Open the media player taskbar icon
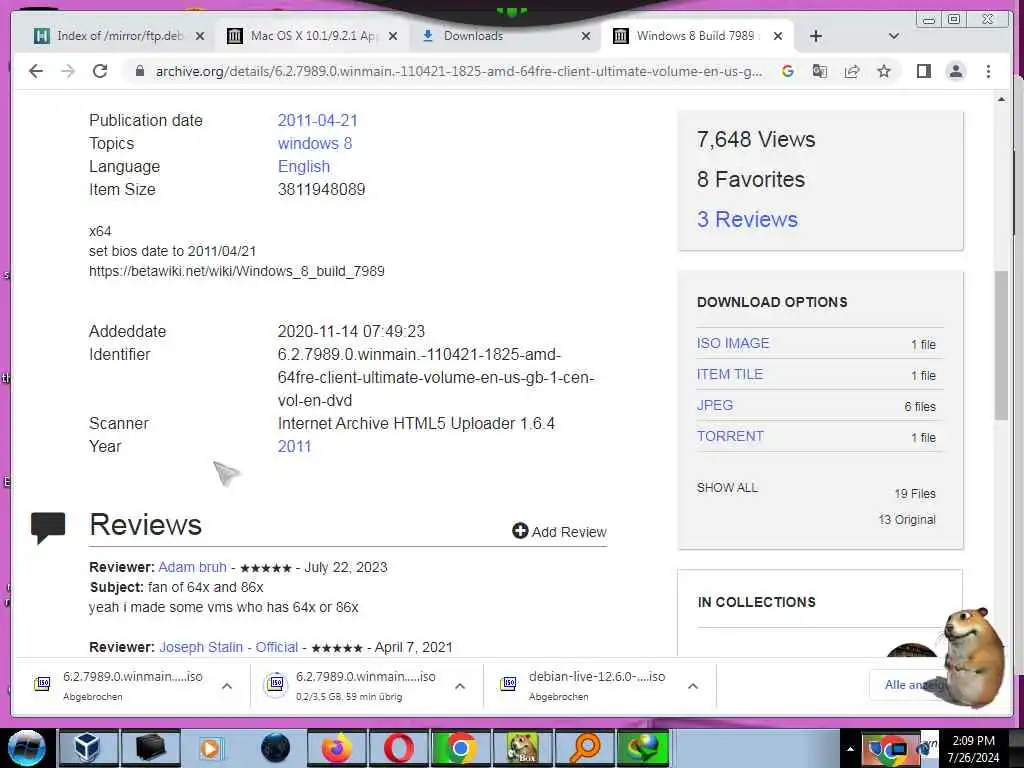1024x768 pixels. coord(210,748)
